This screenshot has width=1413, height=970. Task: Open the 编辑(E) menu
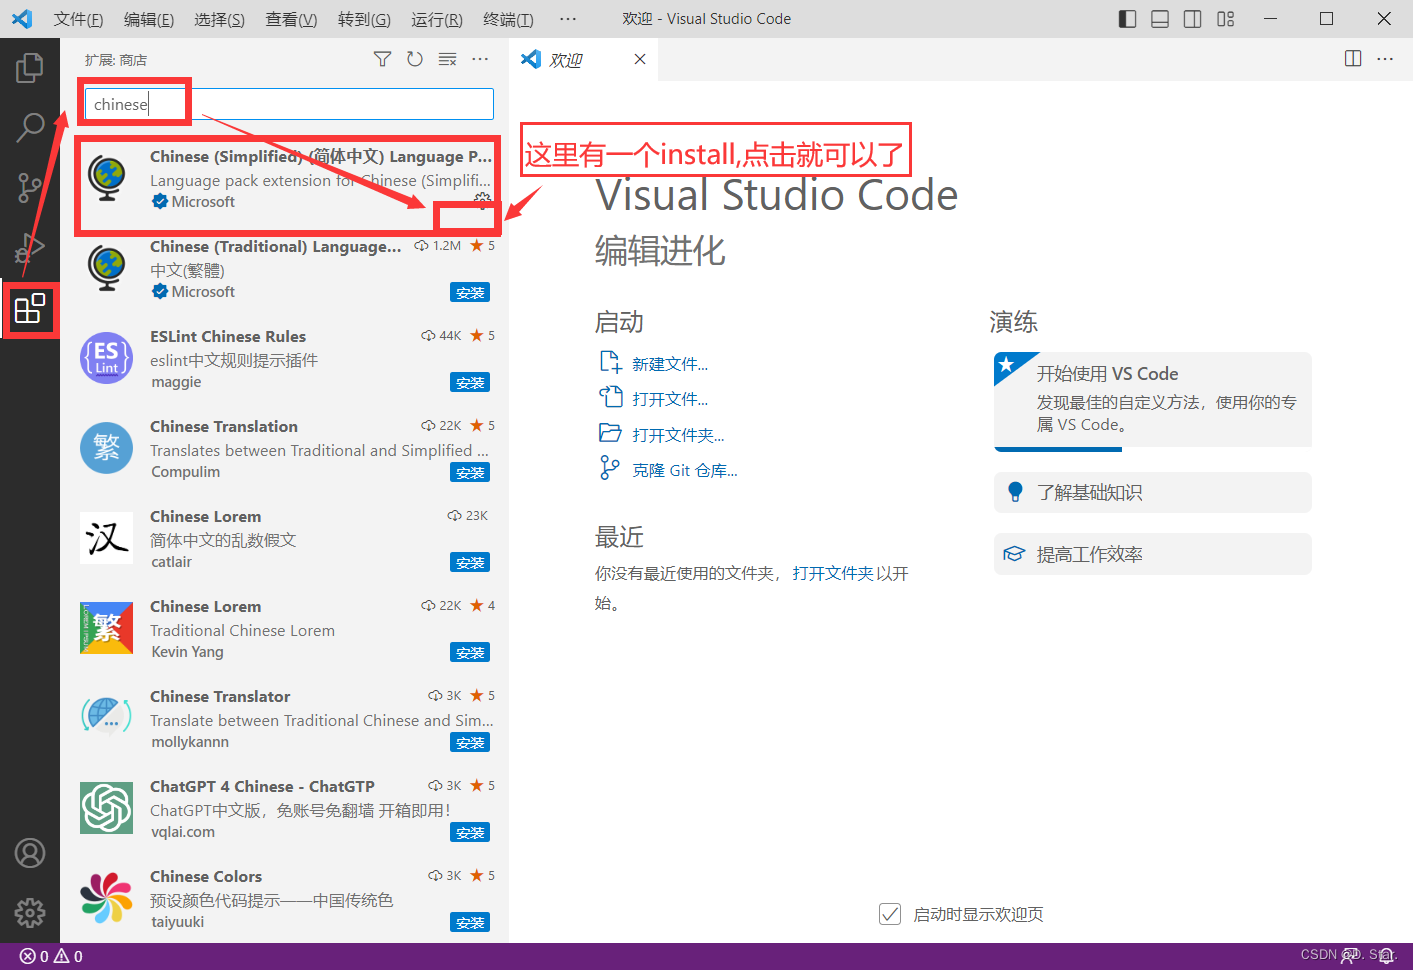[149, 19]
